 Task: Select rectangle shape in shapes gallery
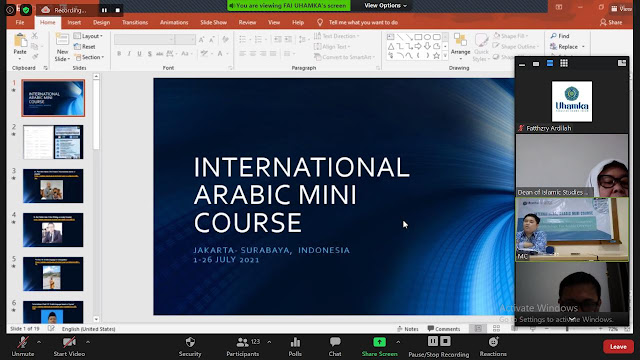(x=418, y=37)
